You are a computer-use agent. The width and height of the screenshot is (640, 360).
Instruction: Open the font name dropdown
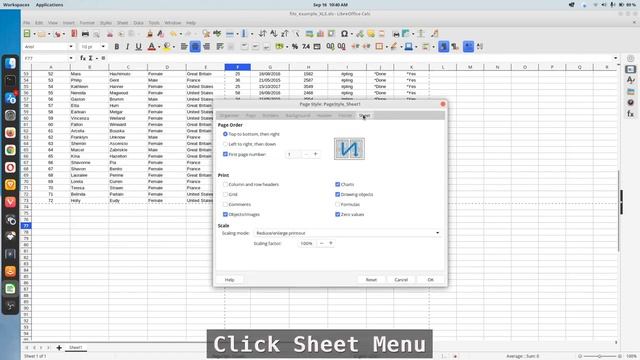click(x=71, y=47)
